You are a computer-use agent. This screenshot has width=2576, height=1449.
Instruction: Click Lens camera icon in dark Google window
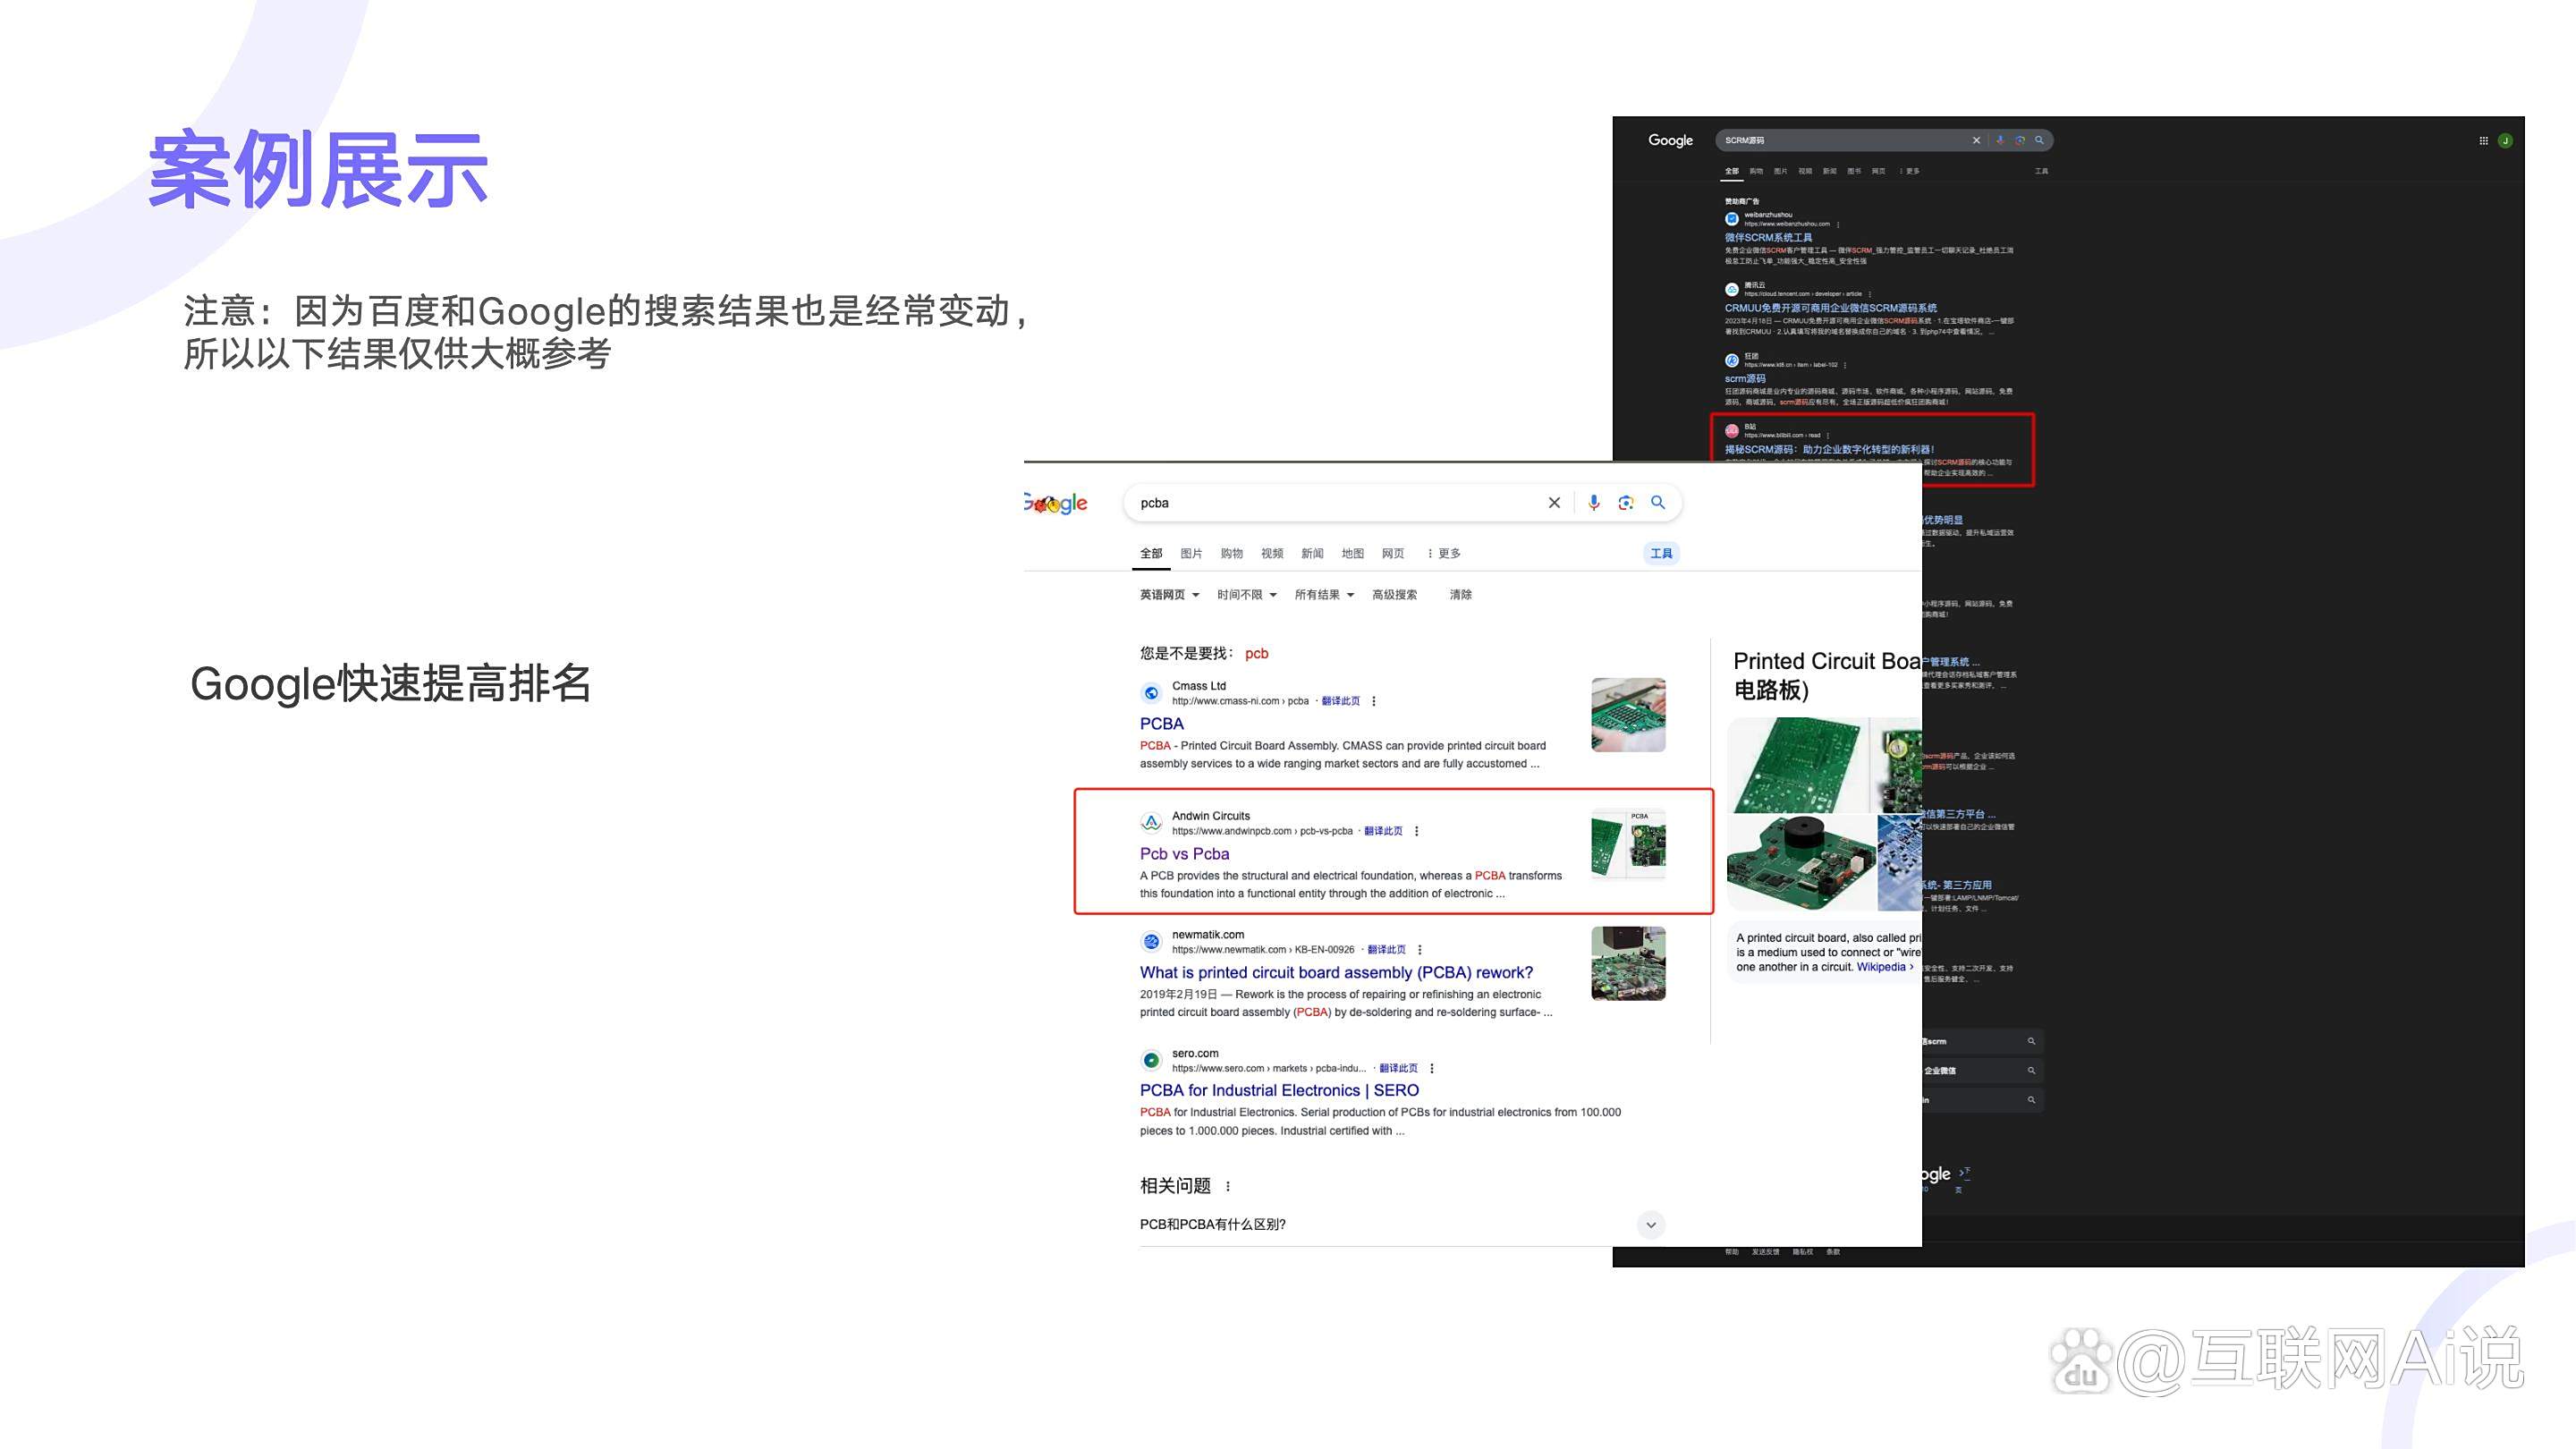point(2020,140)
